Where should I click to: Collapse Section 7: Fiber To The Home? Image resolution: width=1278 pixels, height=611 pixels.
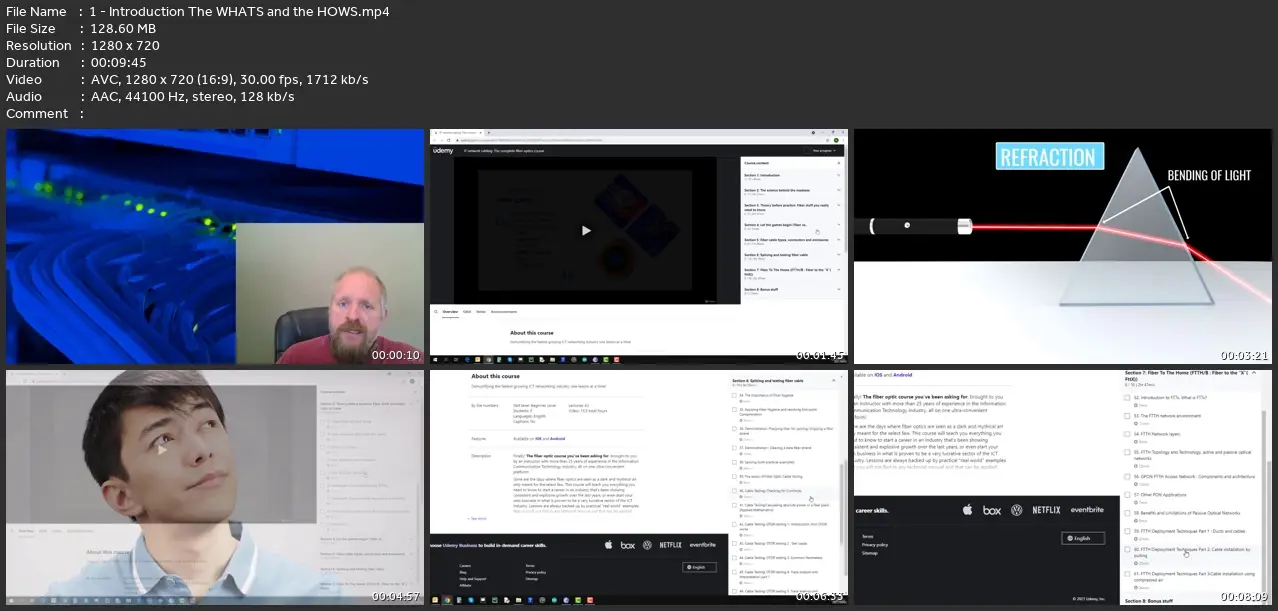(1254, 373)
